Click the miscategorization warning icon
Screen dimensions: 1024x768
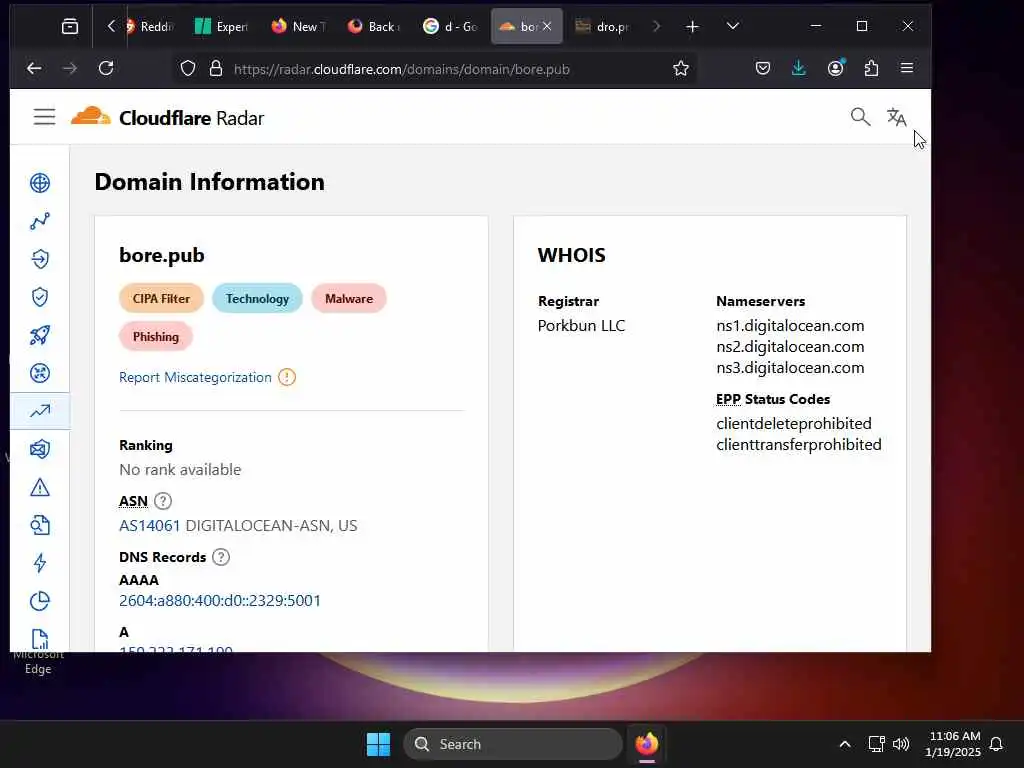point(287,377)
